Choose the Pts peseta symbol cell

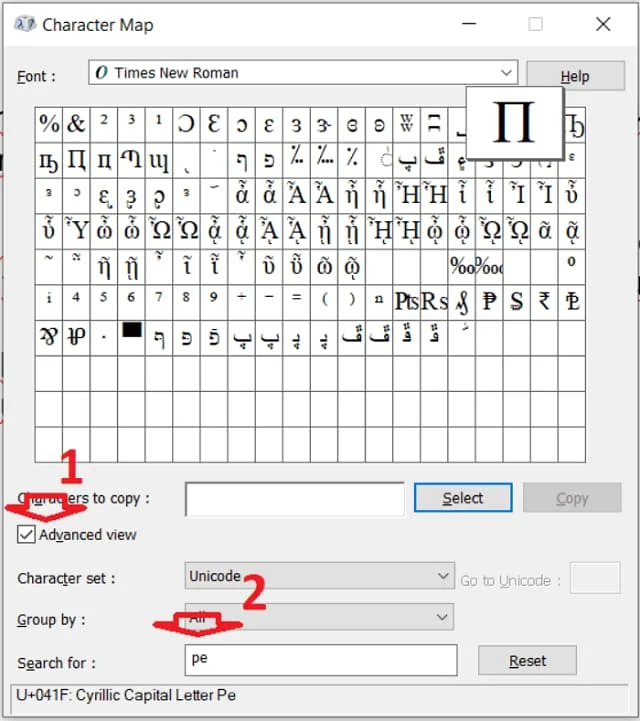click(406, 300)
